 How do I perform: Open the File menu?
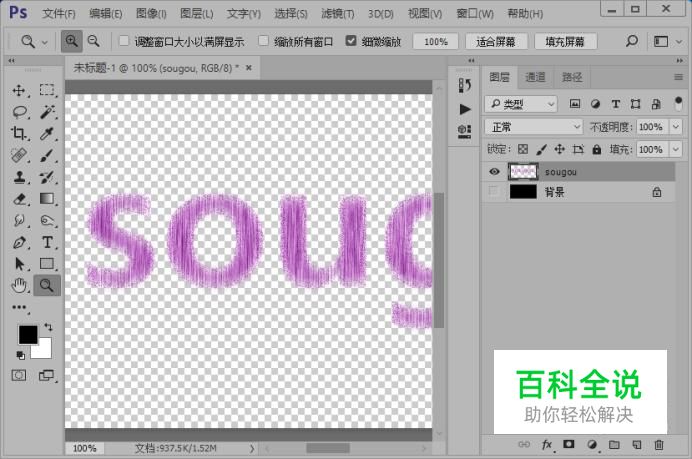pos(59,14)
